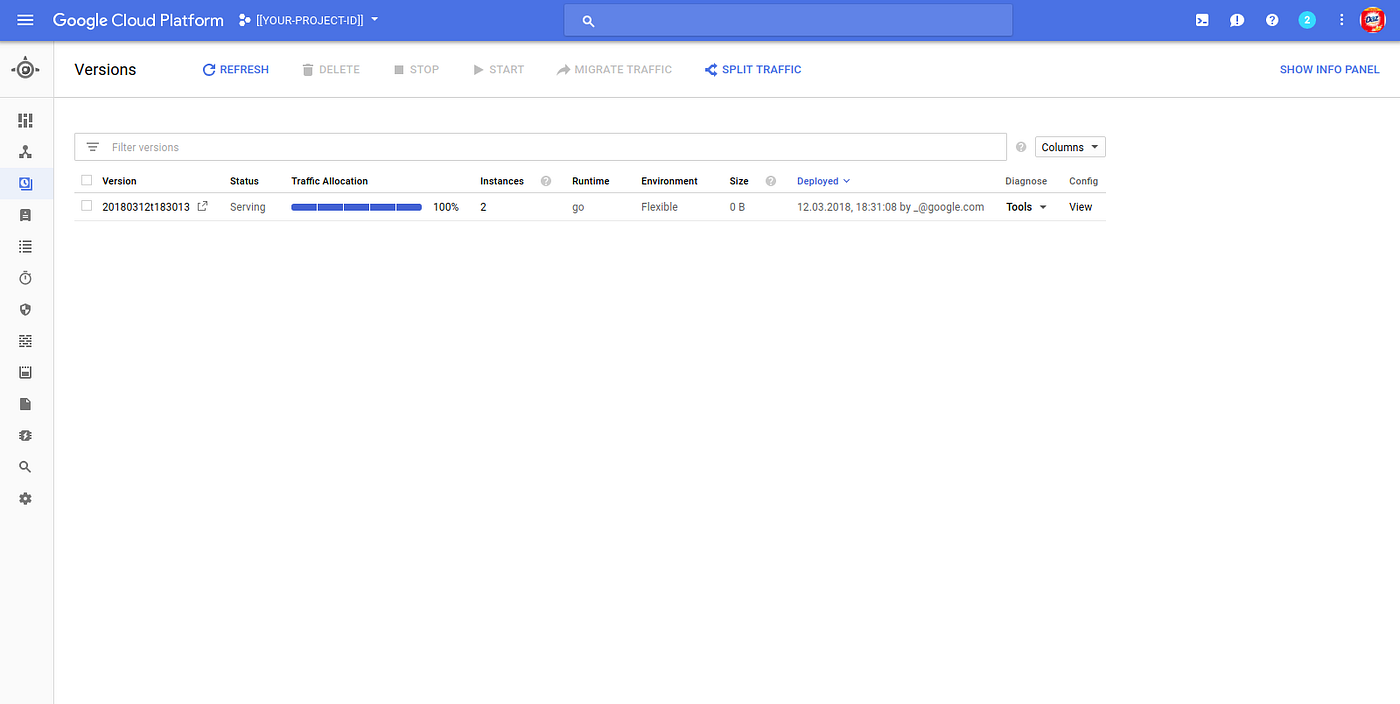This screenshot has width=1400, height=704.
Task: Select the Firewall rules shield icon
Action: coord(25,309)
